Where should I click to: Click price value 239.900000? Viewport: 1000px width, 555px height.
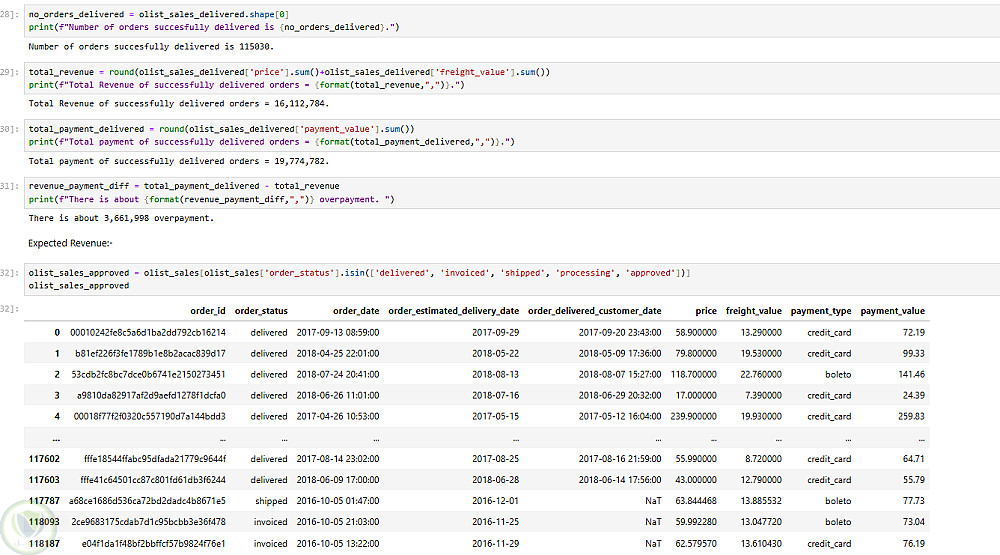[x=694, y=417]
